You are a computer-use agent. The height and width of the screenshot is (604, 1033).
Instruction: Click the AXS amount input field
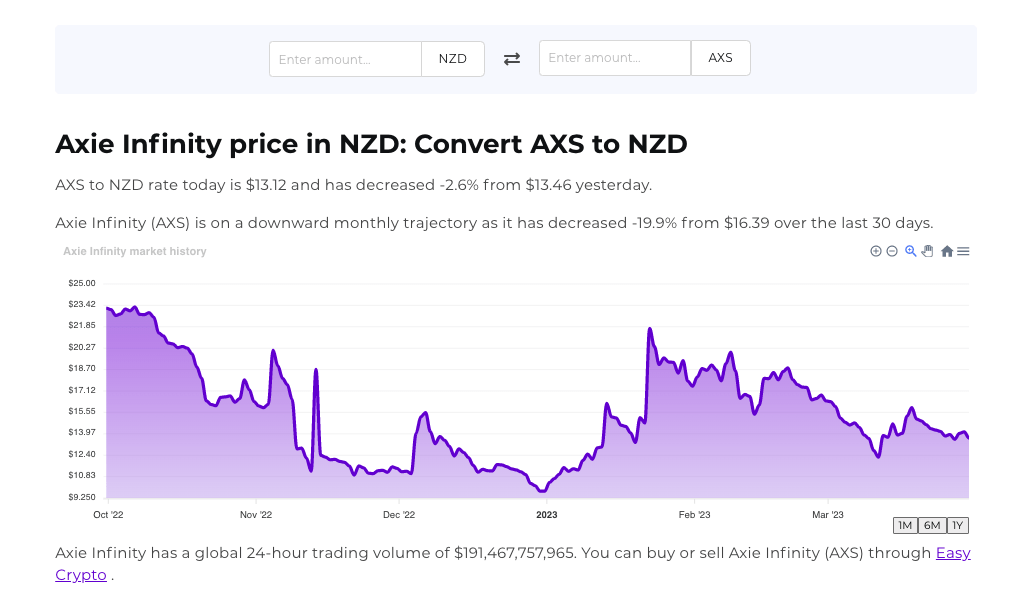(615, 58)
